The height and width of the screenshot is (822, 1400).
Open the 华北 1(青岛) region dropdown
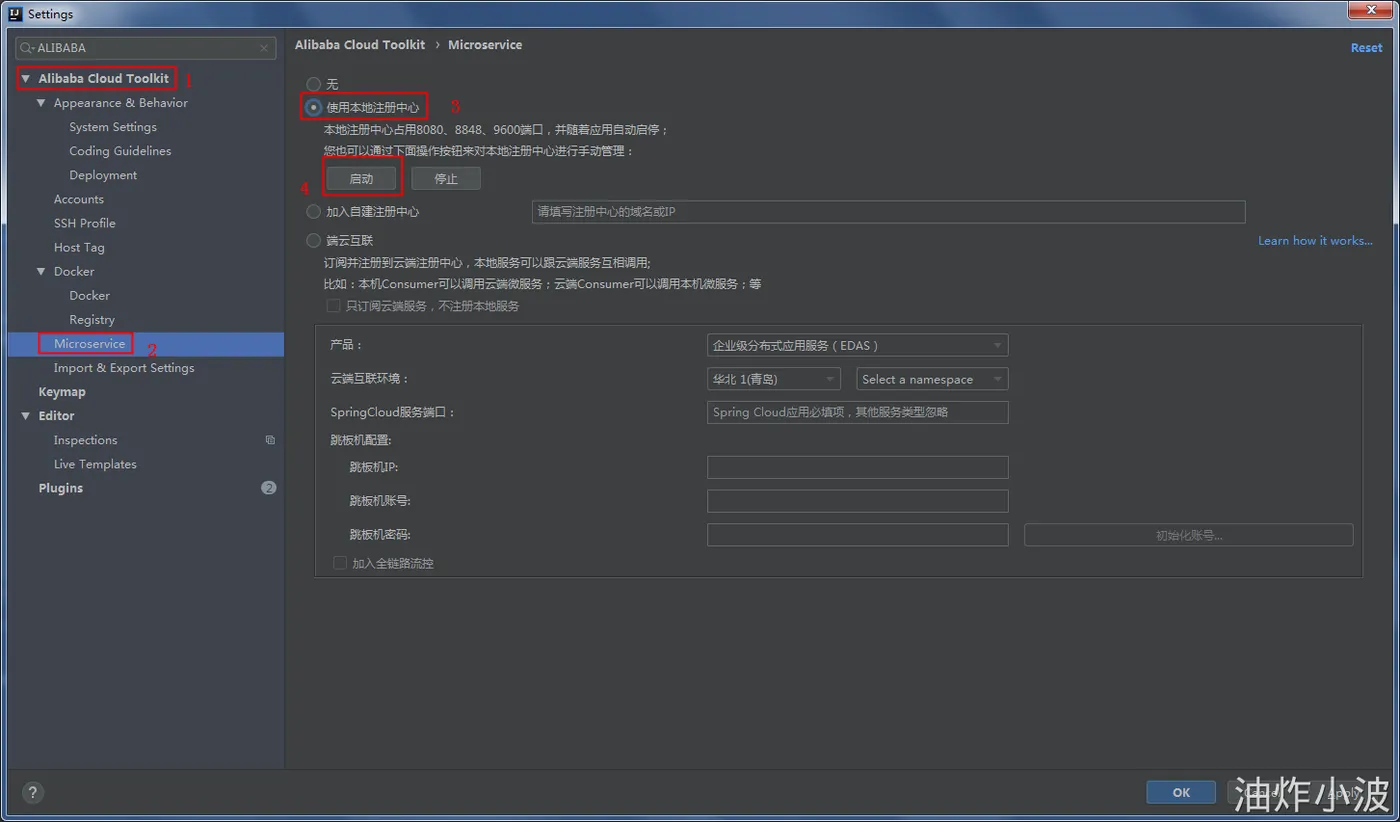click(773, 379)
